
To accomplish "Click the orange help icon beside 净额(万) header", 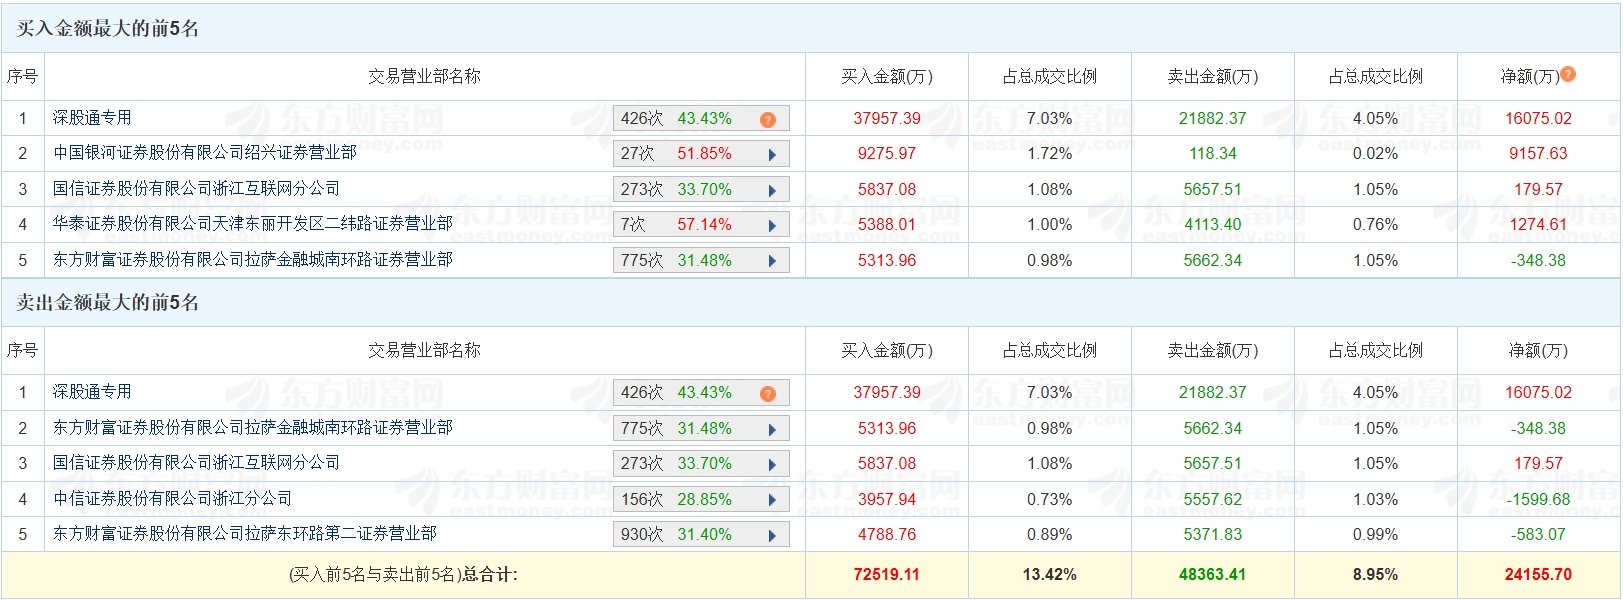I will click(1568, 74).
